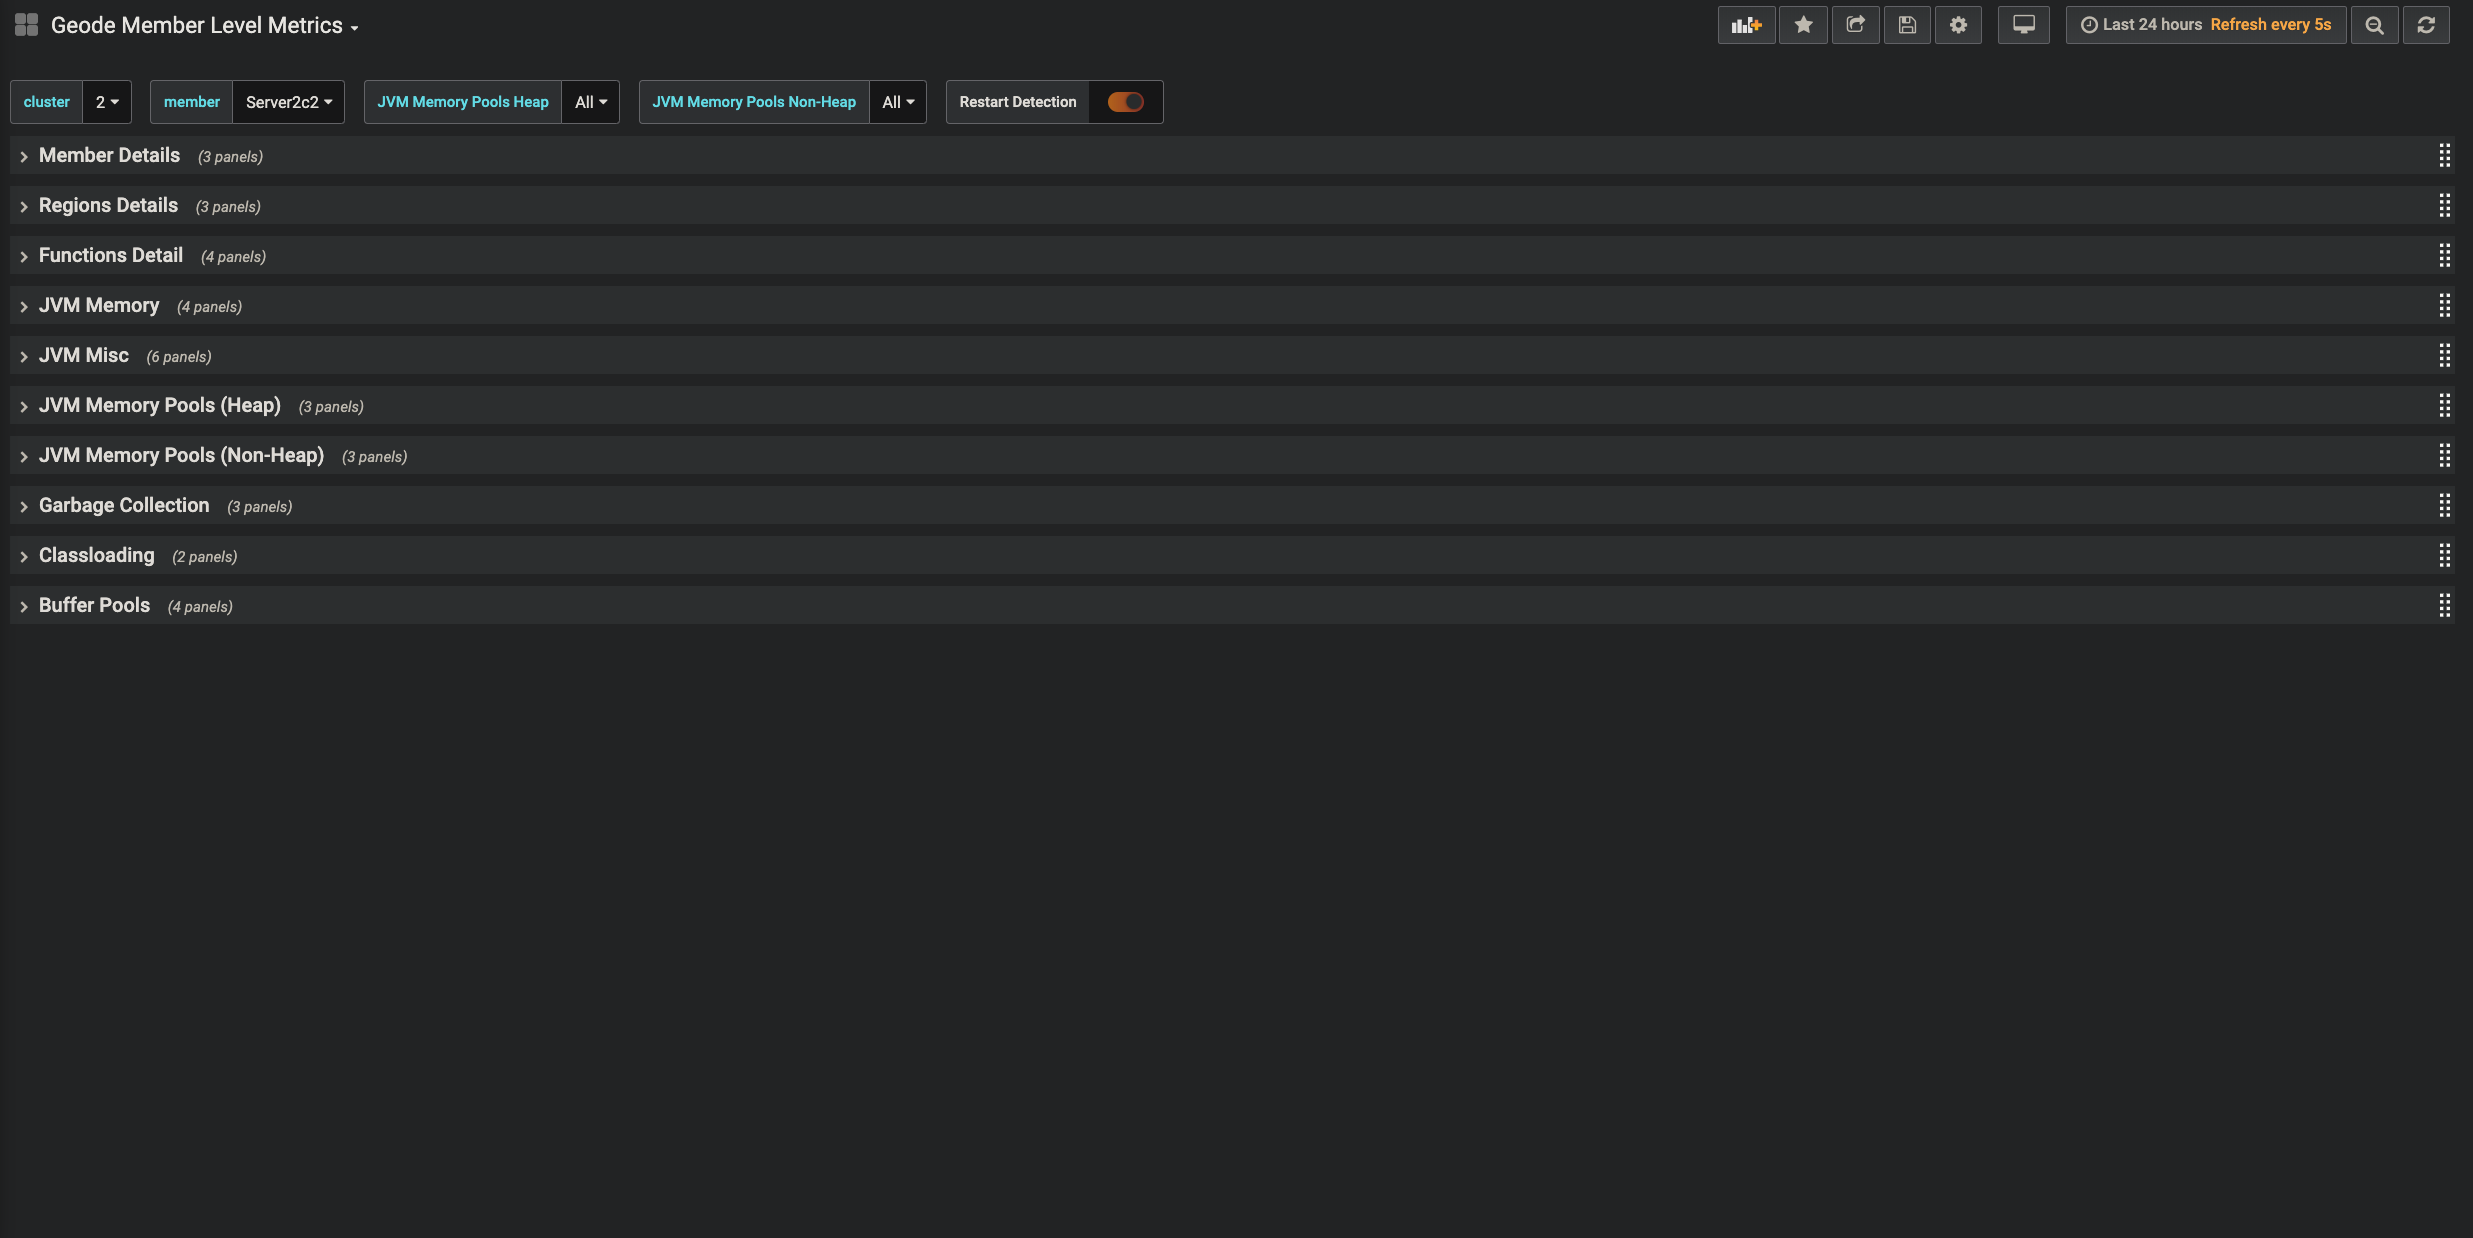The image size is (2473, 1238).
Task: Zoom out time range magnifier
Action: pos(2374,25)
